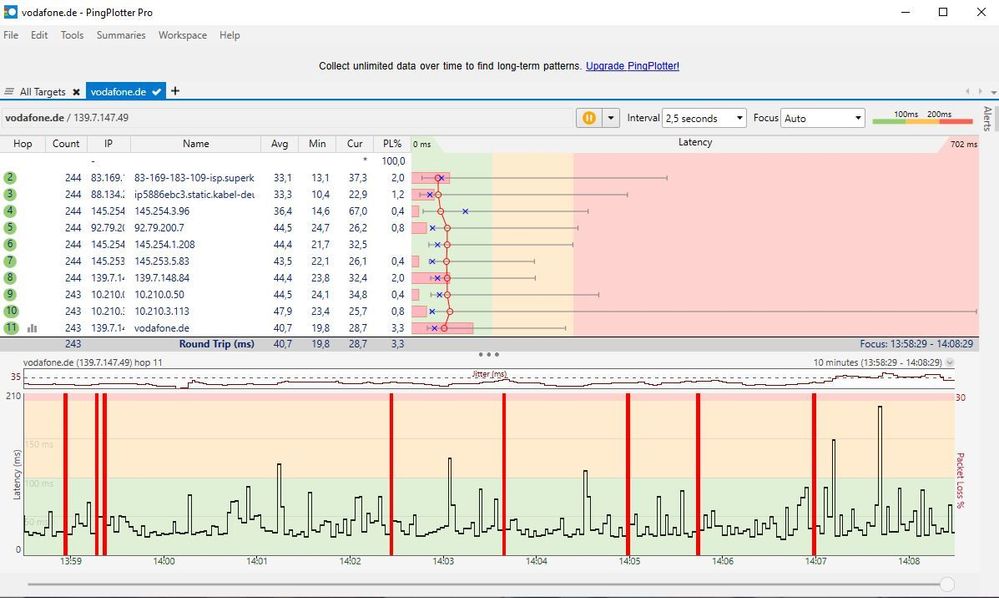The image size is (999, 598).
Task: Click the vodafone.de name in hop 11 row
Action: [x=162, y=328]
